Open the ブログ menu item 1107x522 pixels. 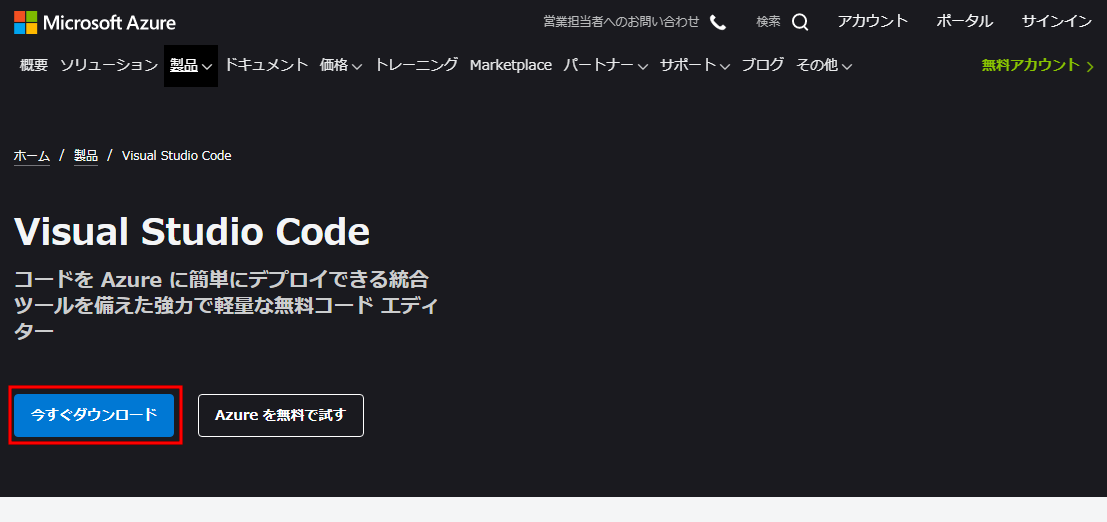tap(762, 65)
